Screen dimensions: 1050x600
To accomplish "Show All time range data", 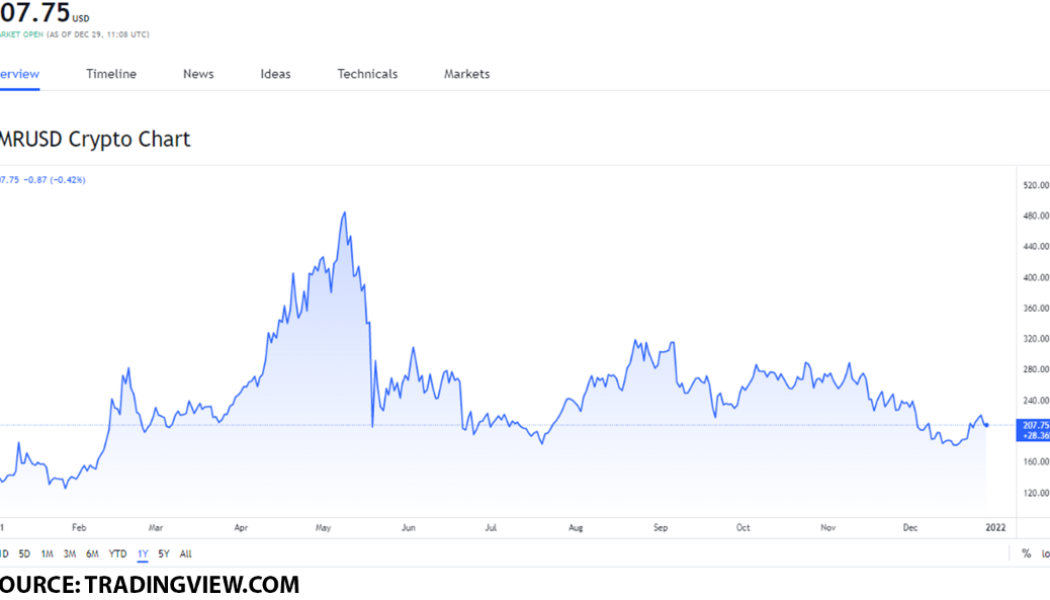I will coord(185,554).
